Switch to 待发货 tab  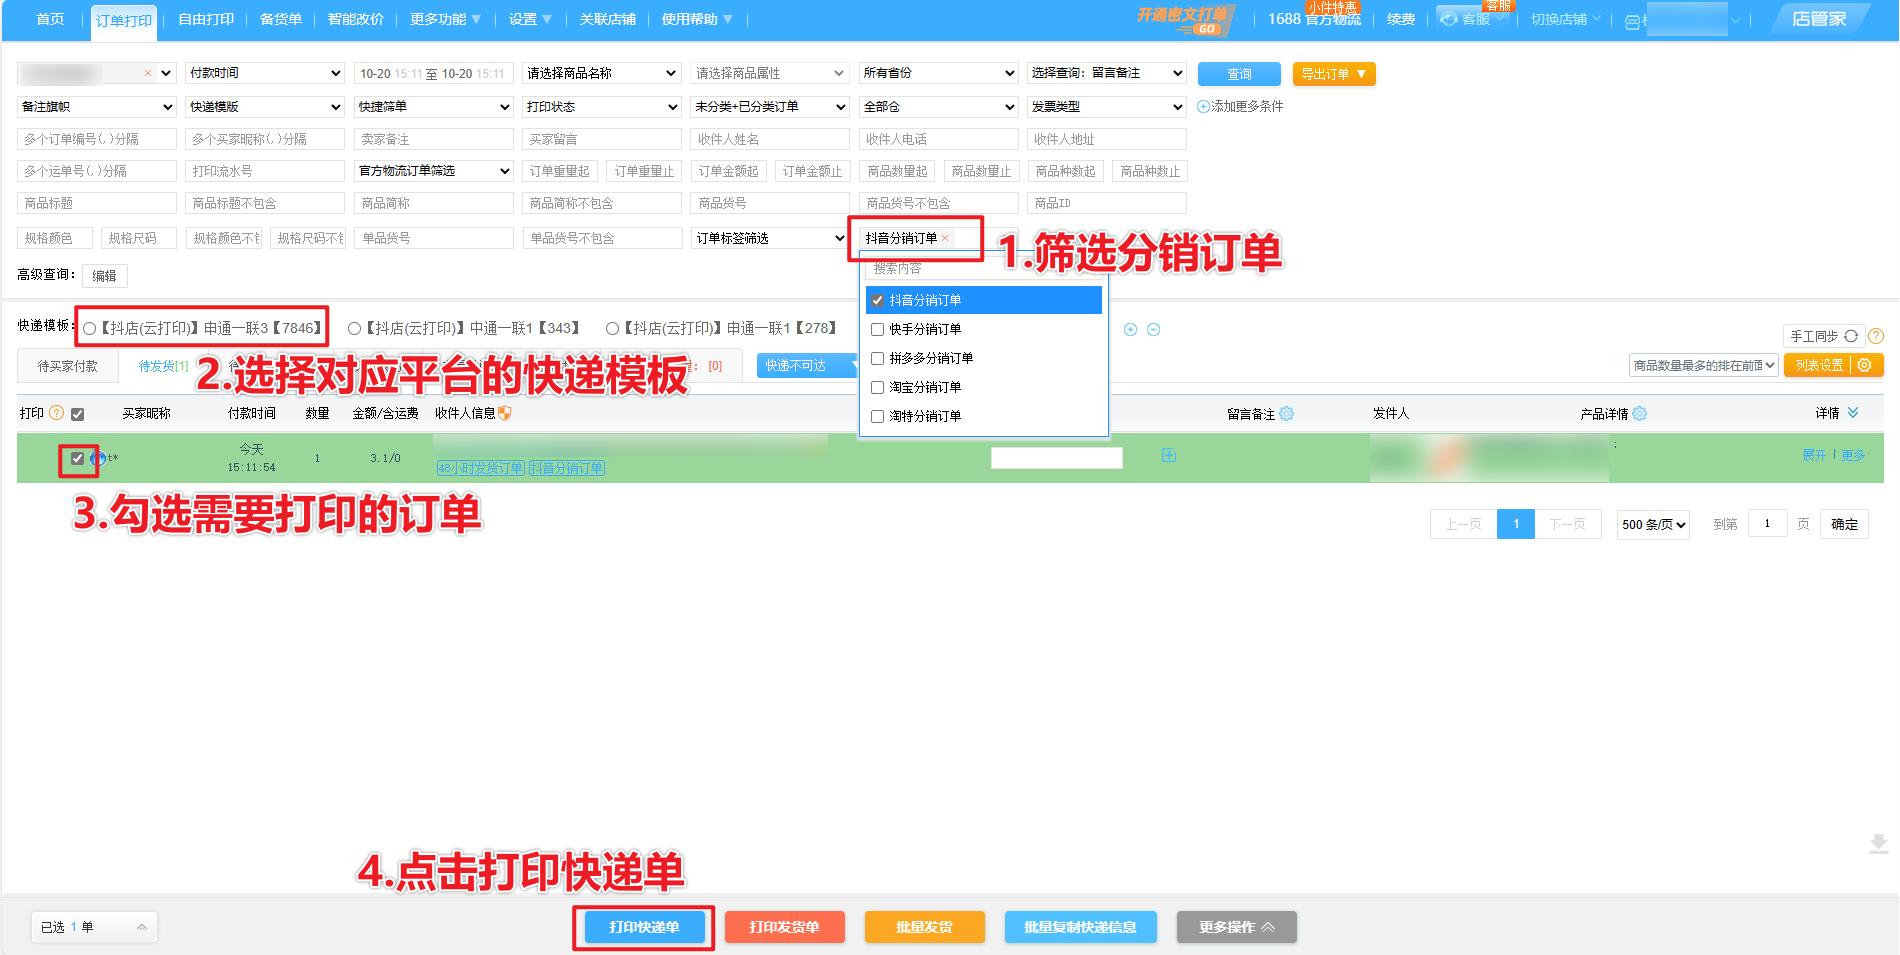pos(163,366)
